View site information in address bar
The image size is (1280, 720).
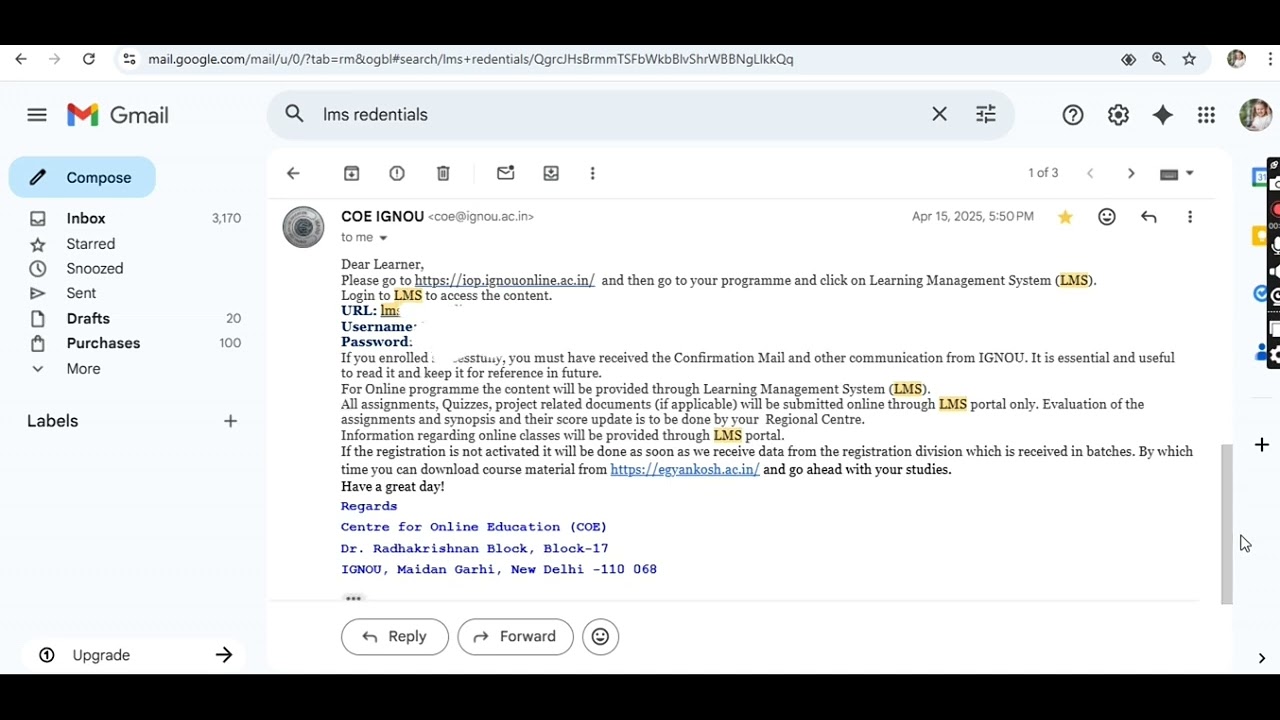coord(129,59)
